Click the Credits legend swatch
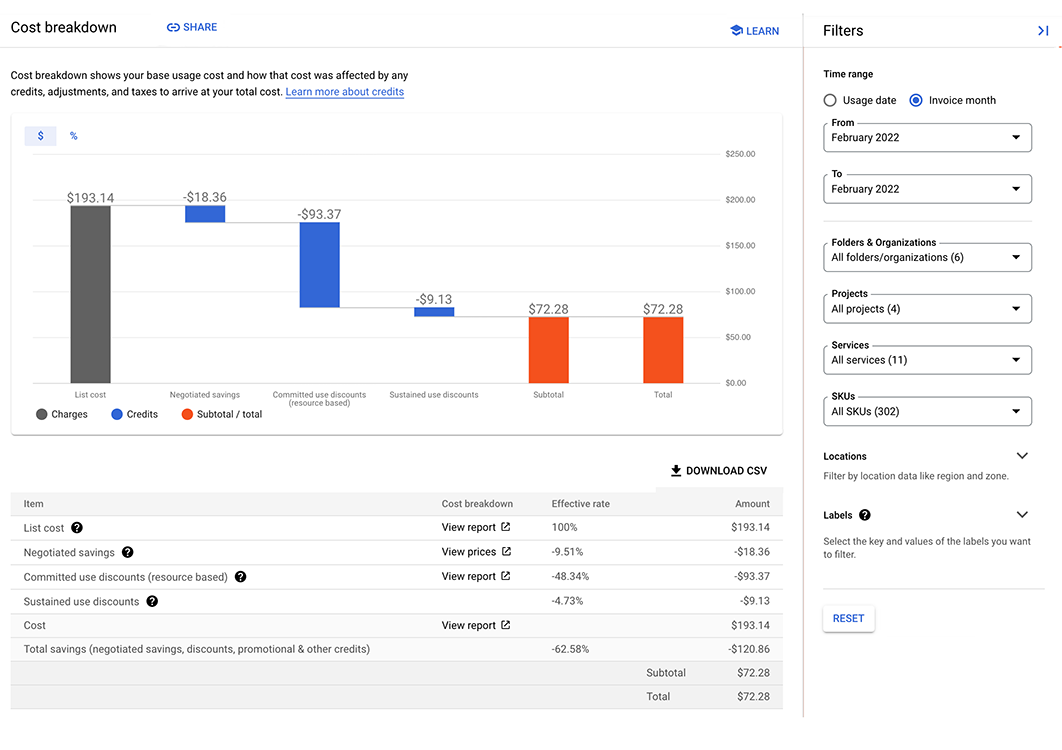 pos(117,414)
